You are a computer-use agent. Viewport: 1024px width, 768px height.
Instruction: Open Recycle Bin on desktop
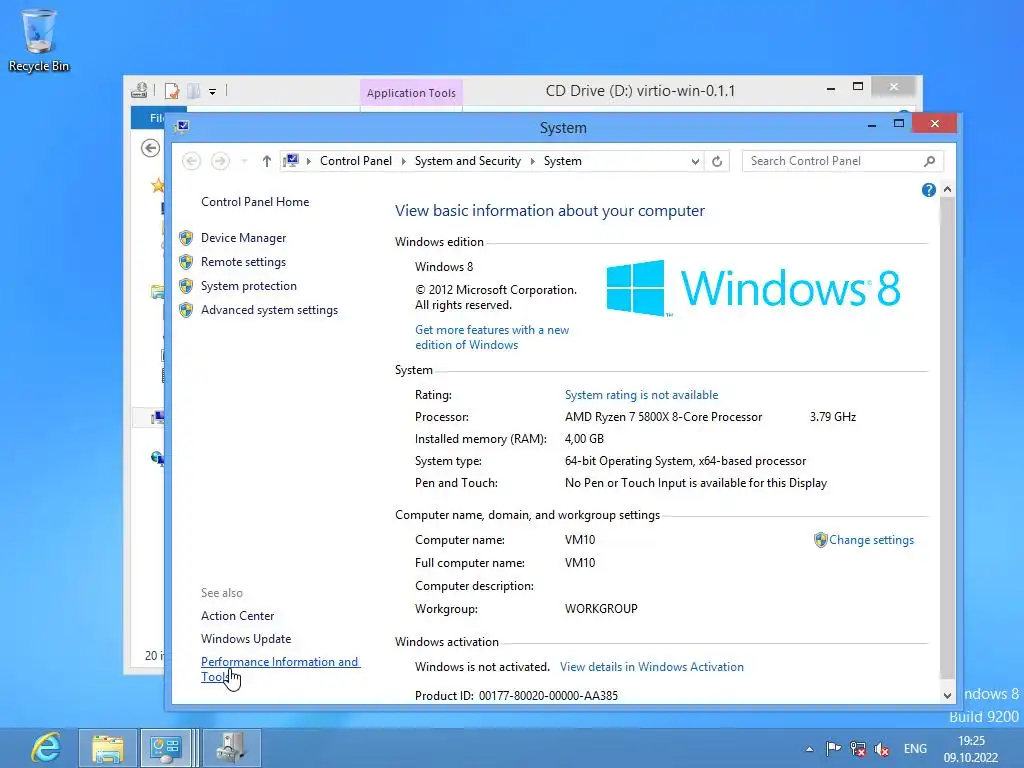39,40
